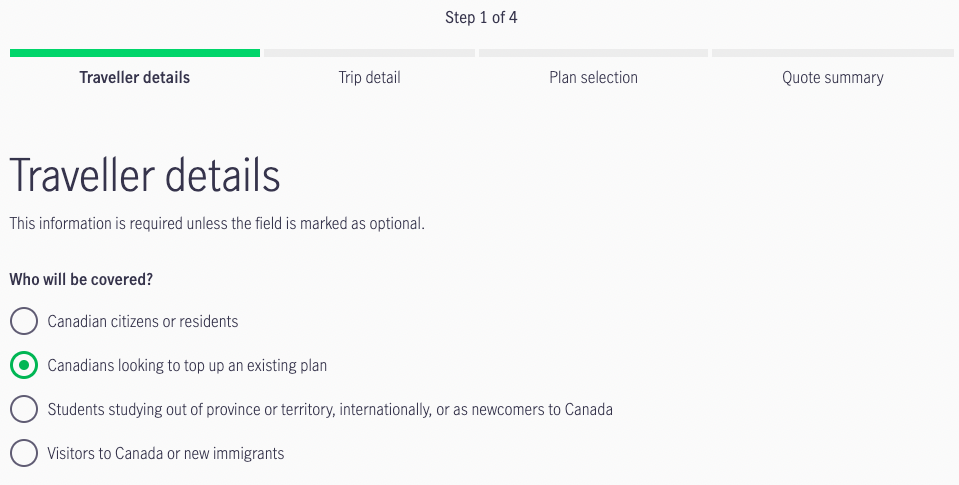Click the required information notice text

(x=217, y=223)
